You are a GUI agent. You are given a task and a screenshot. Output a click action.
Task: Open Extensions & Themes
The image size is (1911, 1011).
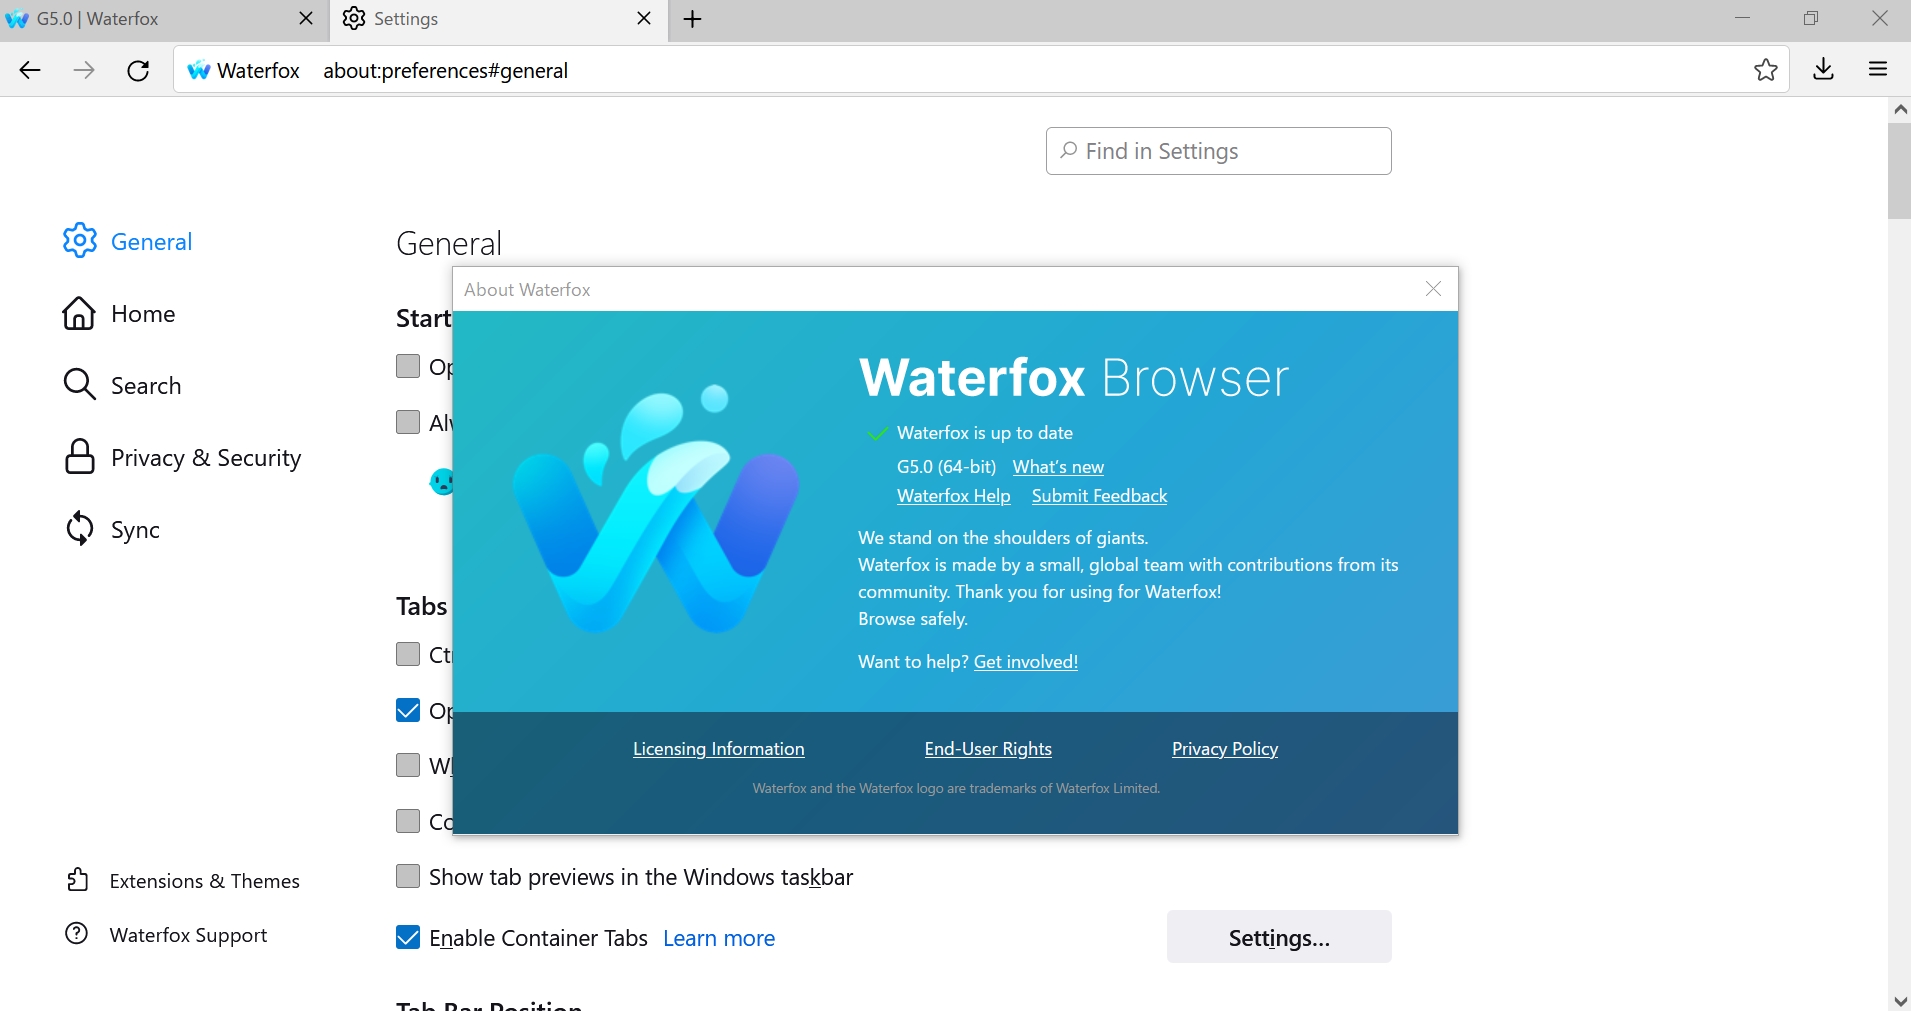(204, 880)
